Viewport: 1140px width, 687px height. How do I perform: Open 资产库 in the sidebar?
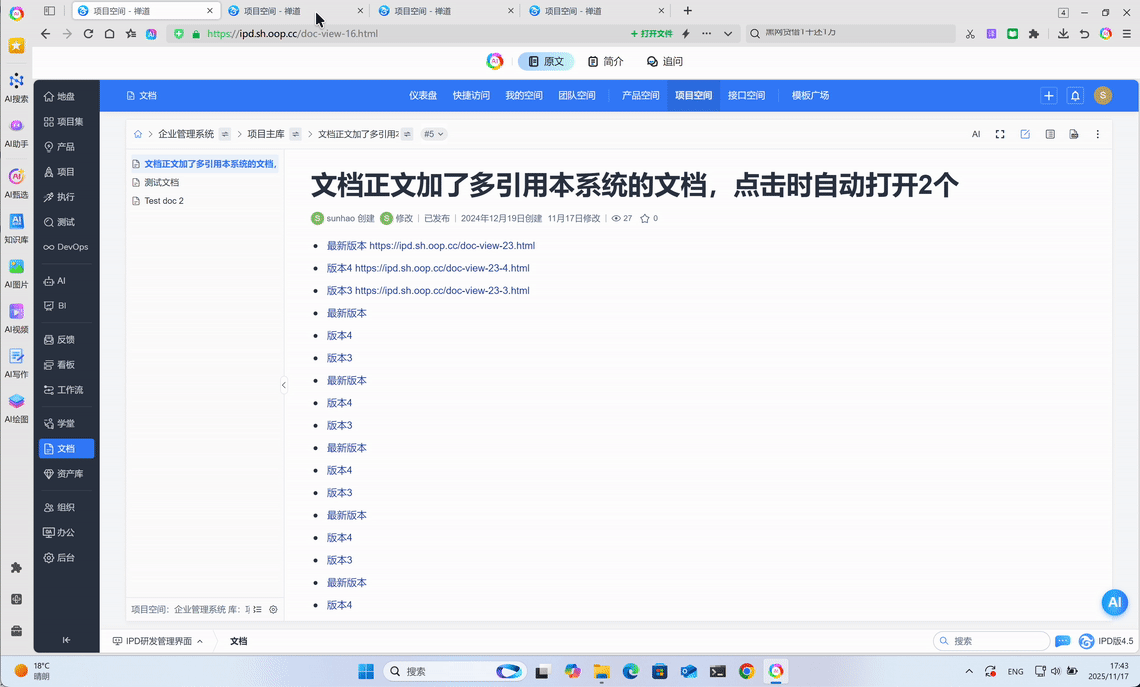(x=66, y=473)
